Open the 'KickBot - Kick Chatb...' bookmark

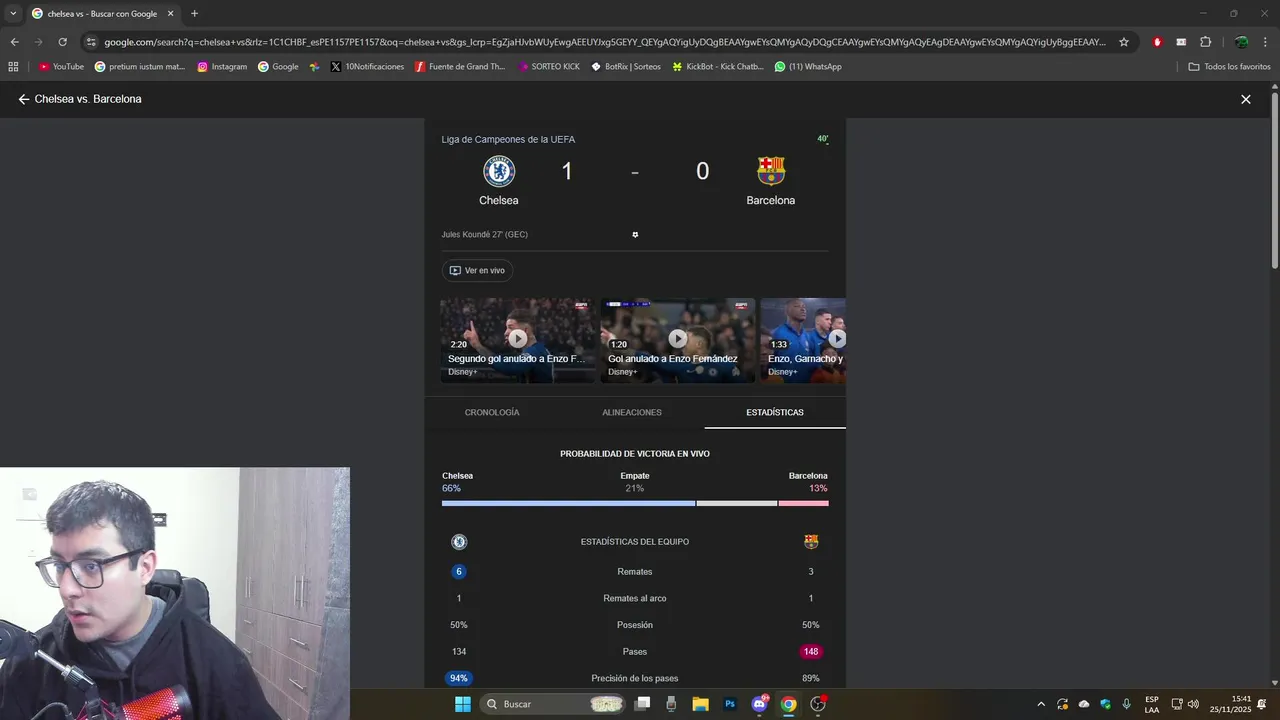tap(718, 67)
